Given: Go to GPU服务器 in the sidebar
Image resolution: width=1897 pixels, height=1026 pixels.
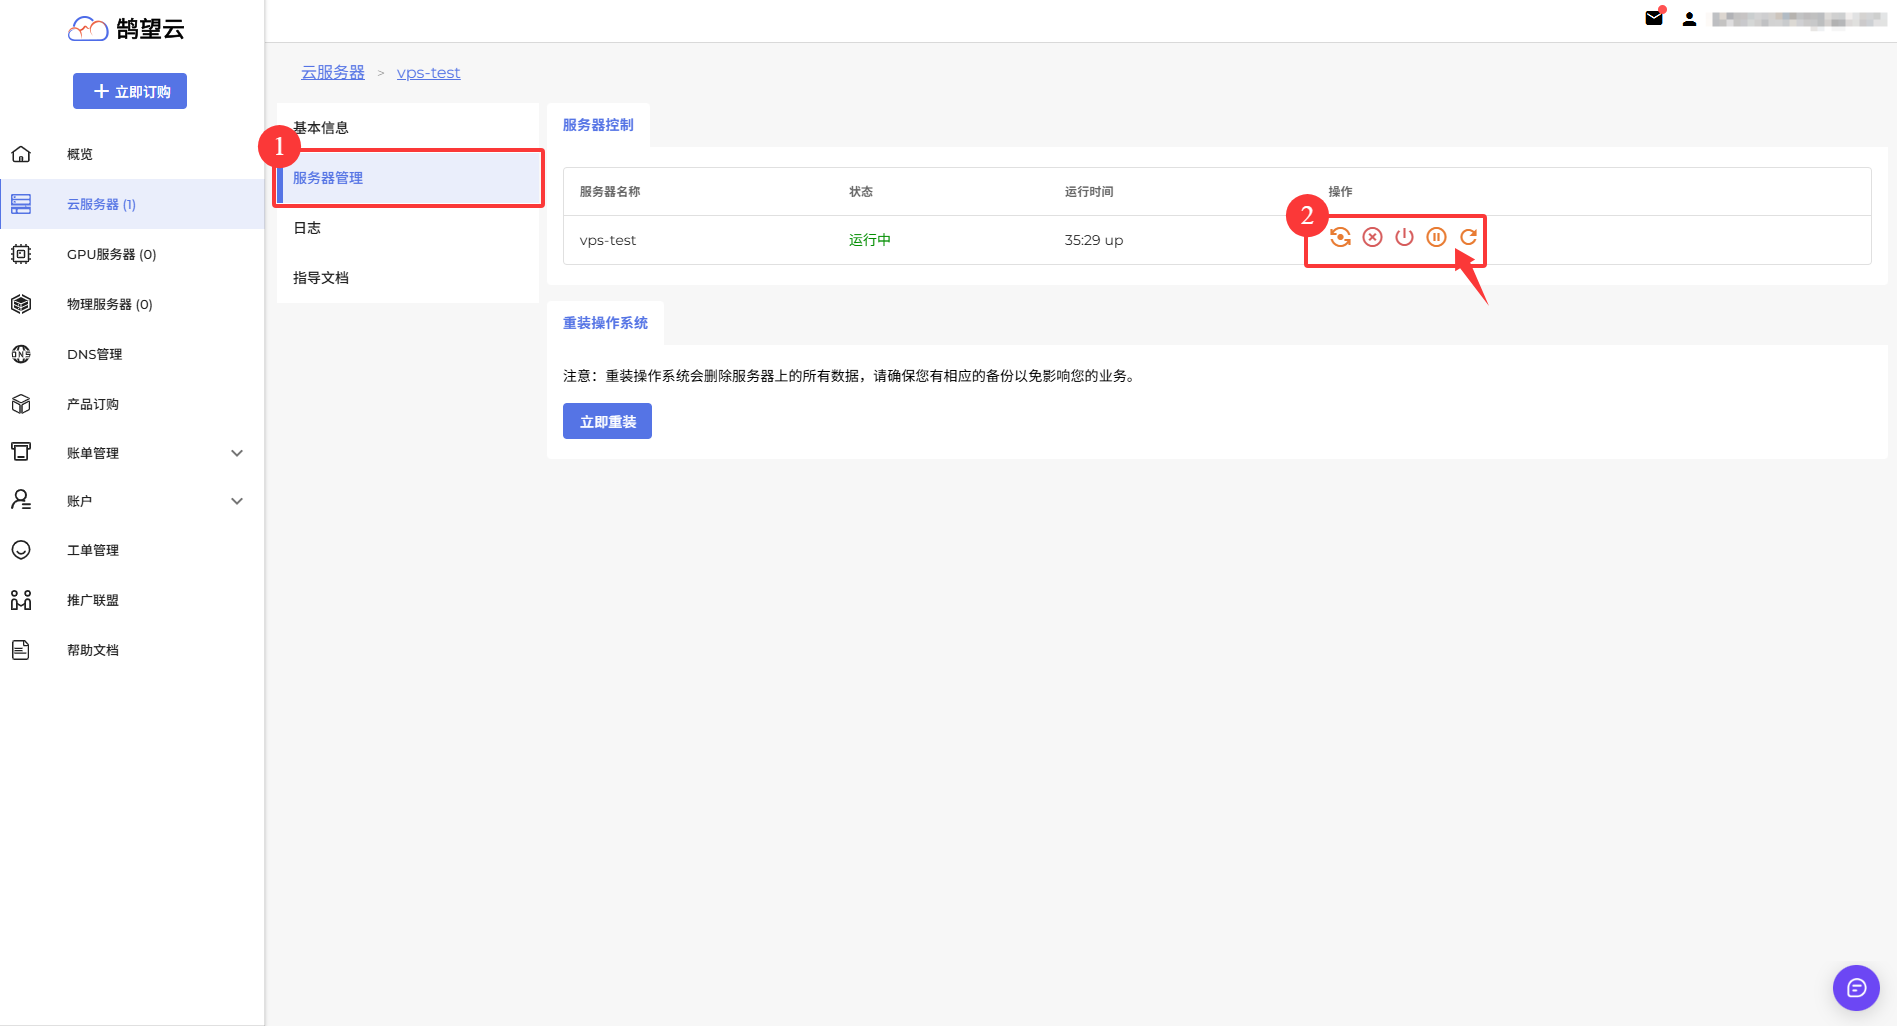Looking at the screenshot, I should [x=111, y=254].
